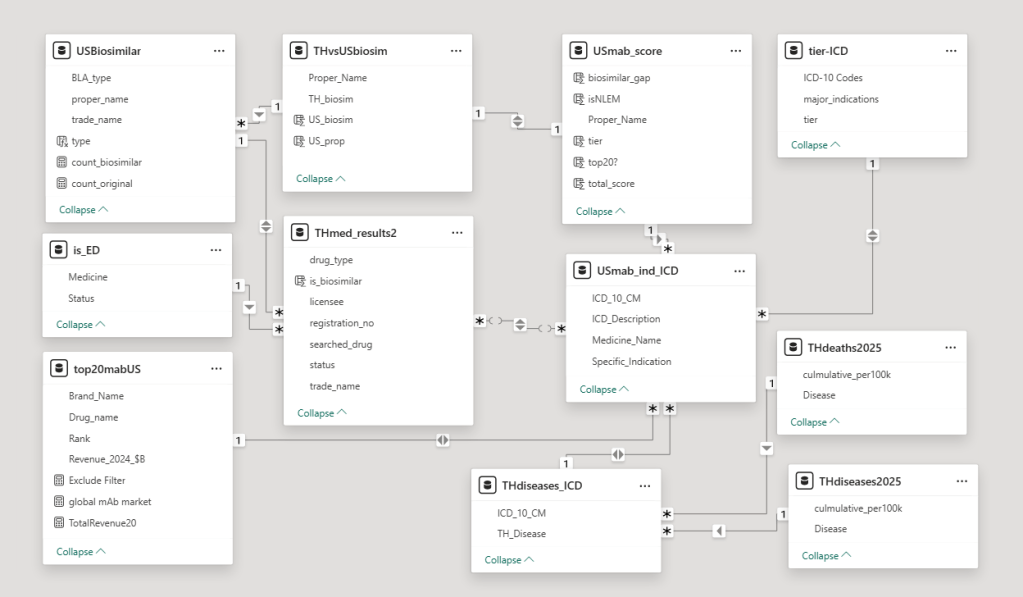Click relationship arrow between THvsUSbiosim and USmab_score
This screenshot has width=1023, height=597.
[517, 121]
